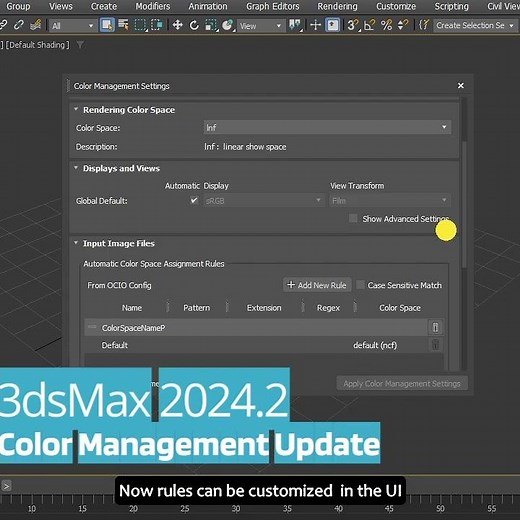The image size is (520, 520).
Task: Activate the Select and Scale tool
Action: 211,25
